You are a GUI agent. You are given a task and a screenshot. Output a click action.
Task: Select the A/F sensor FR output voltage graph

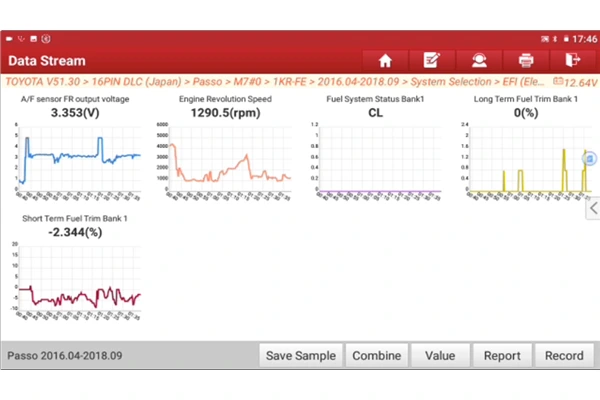(78, 162)
